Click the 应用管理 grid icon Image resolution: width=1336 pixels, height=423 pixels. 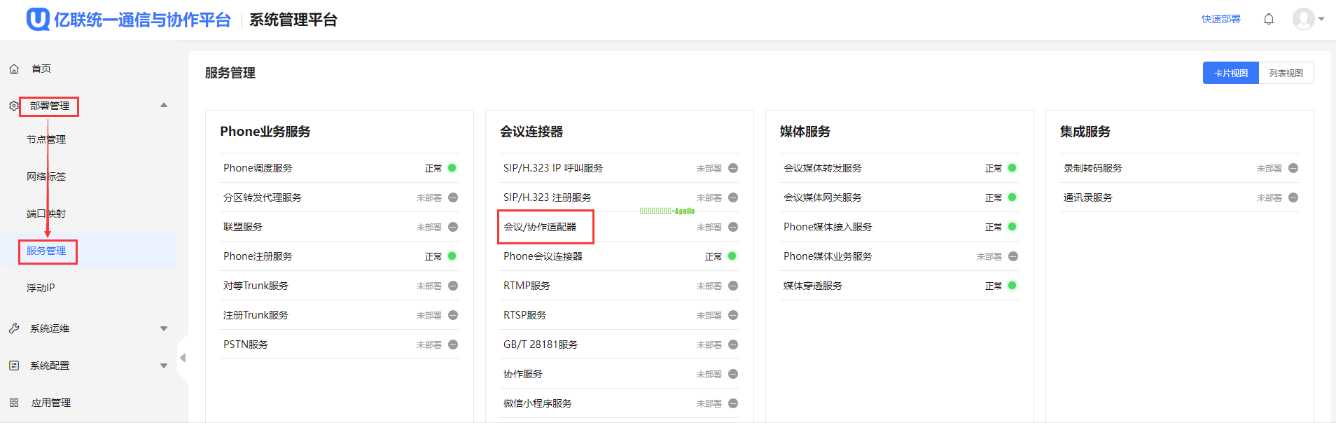[x=14, y=403]
